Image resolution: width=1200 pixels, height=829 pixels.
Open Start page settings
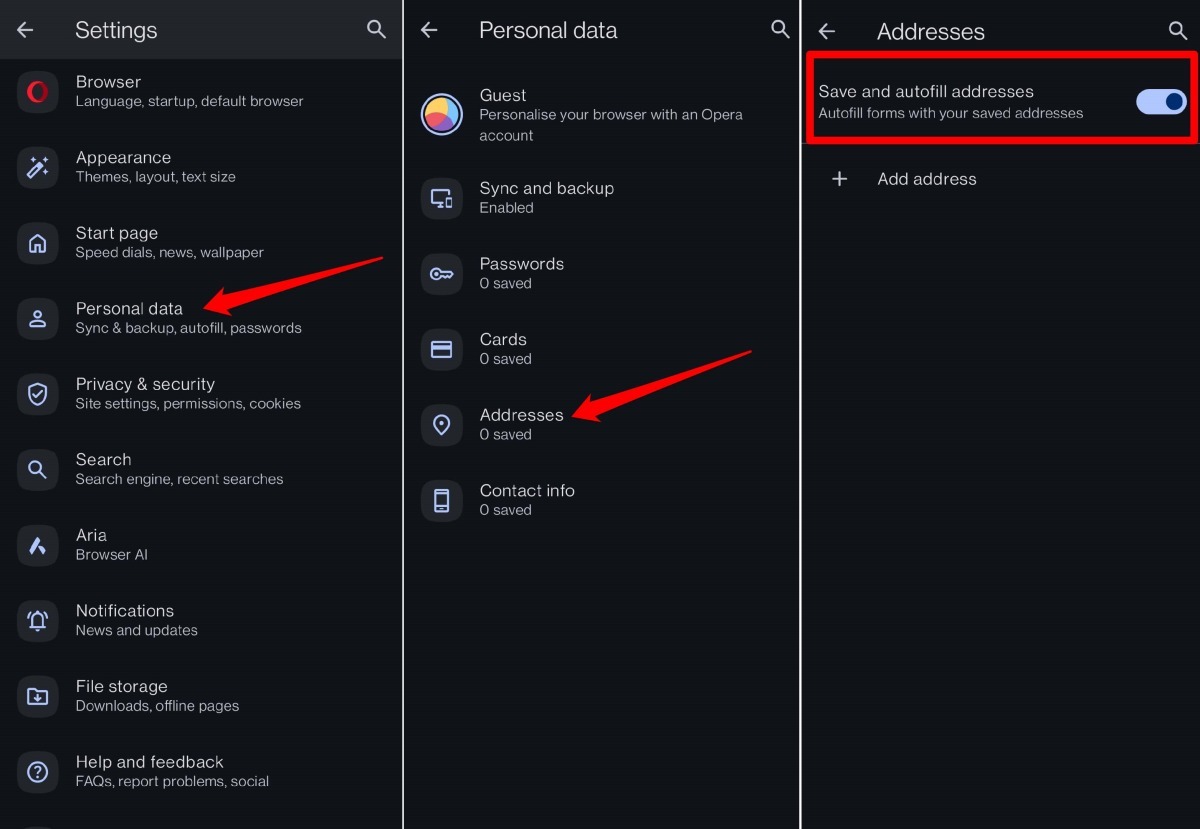pyautogui.click(x=201, y=242)
